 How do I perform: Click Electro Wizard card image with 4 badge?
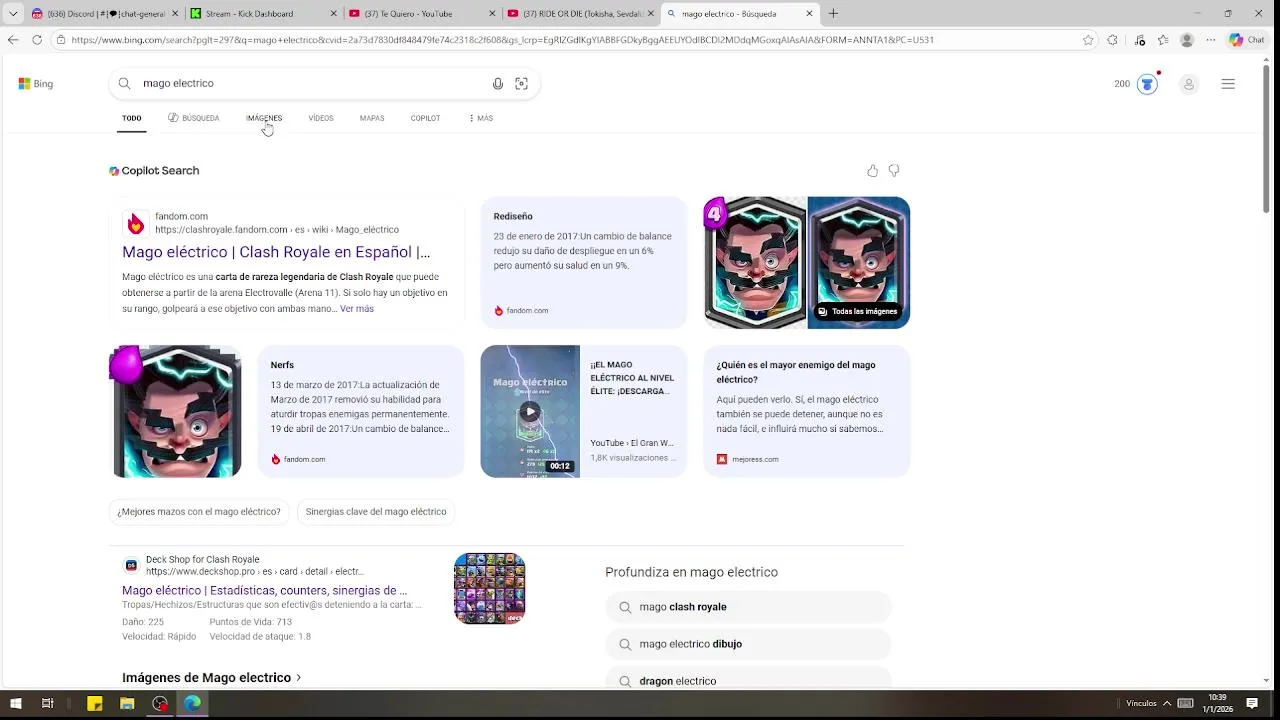[755, 263]
